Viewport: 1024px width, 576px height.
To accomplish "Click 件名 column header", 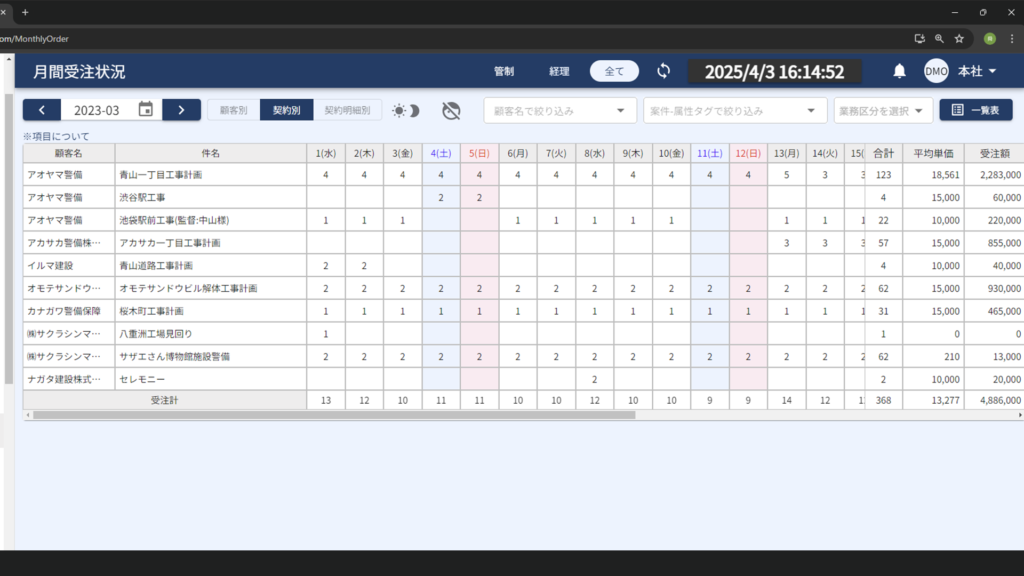I will 210,153.
